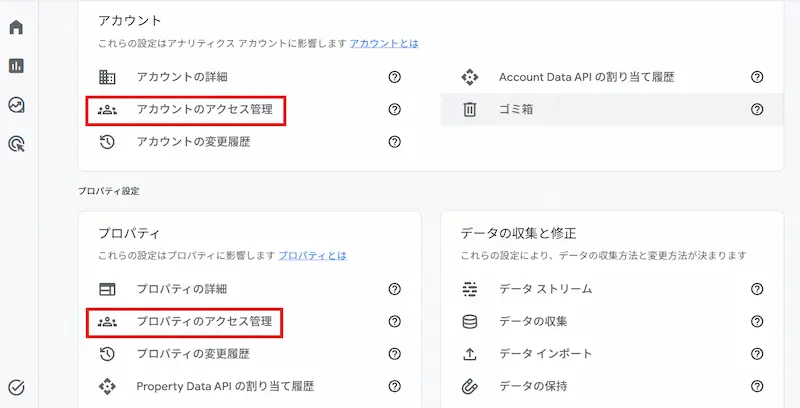Viewport: 800px width, 408px height.
Task: Open the ゴミ箱 item
Action: point(516,109)
